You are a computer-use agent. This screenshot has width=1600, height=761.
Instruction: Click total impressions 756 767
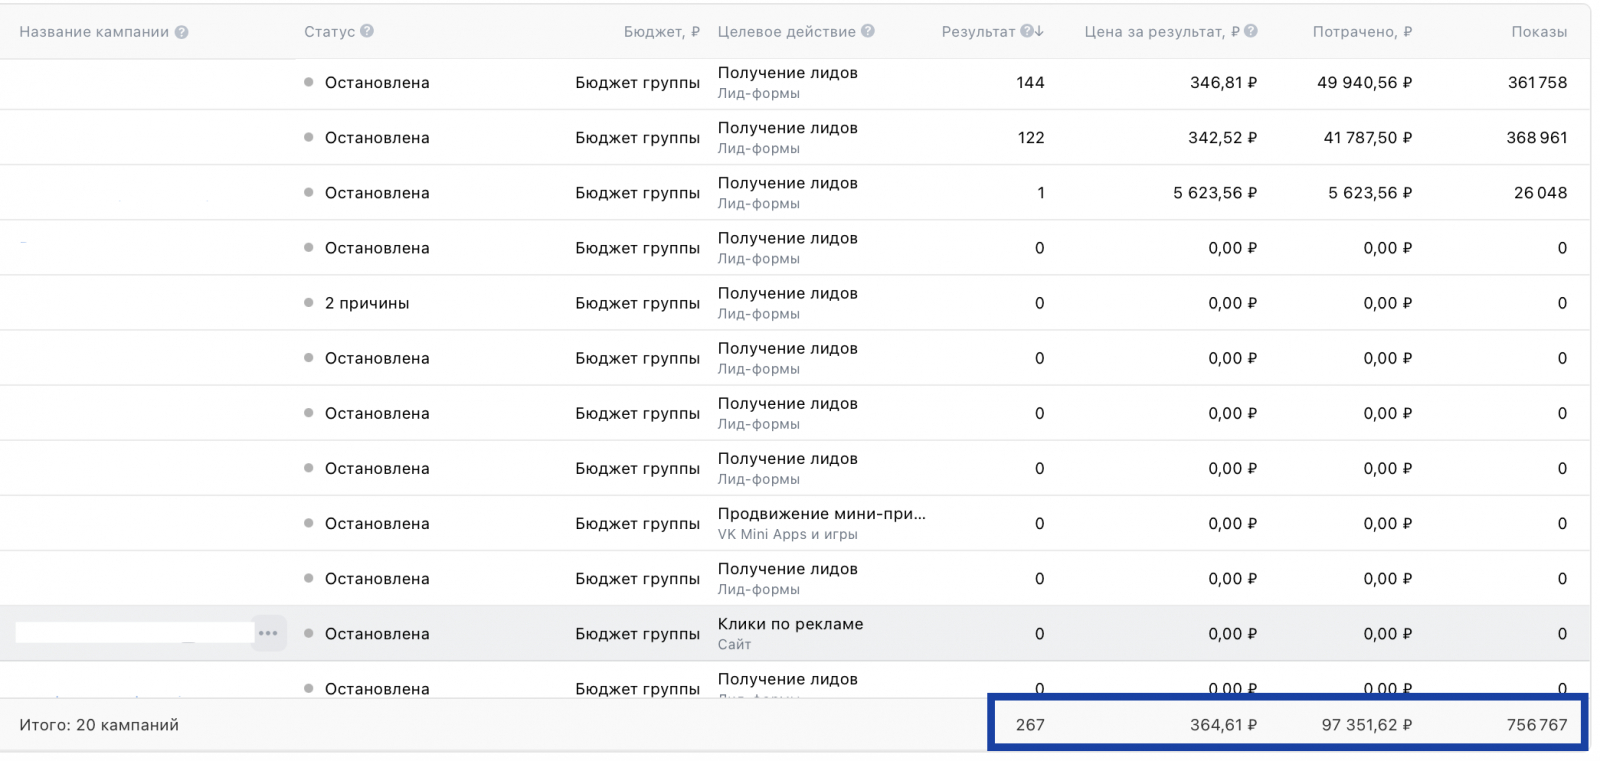coord(1536,725)
